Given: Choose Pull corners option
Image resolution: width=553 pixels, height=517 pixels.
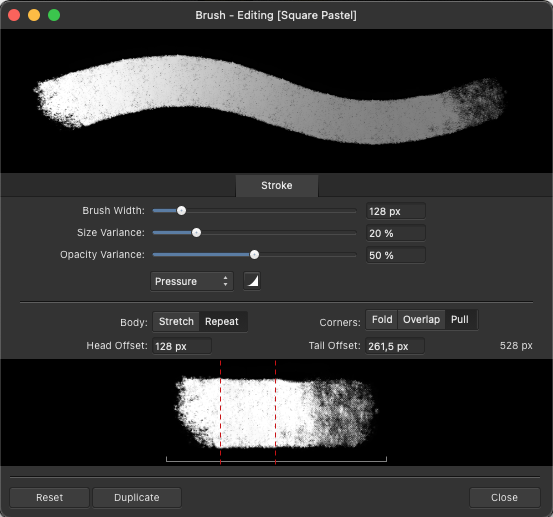Looking at the screenshot, I should click(460, 320).
